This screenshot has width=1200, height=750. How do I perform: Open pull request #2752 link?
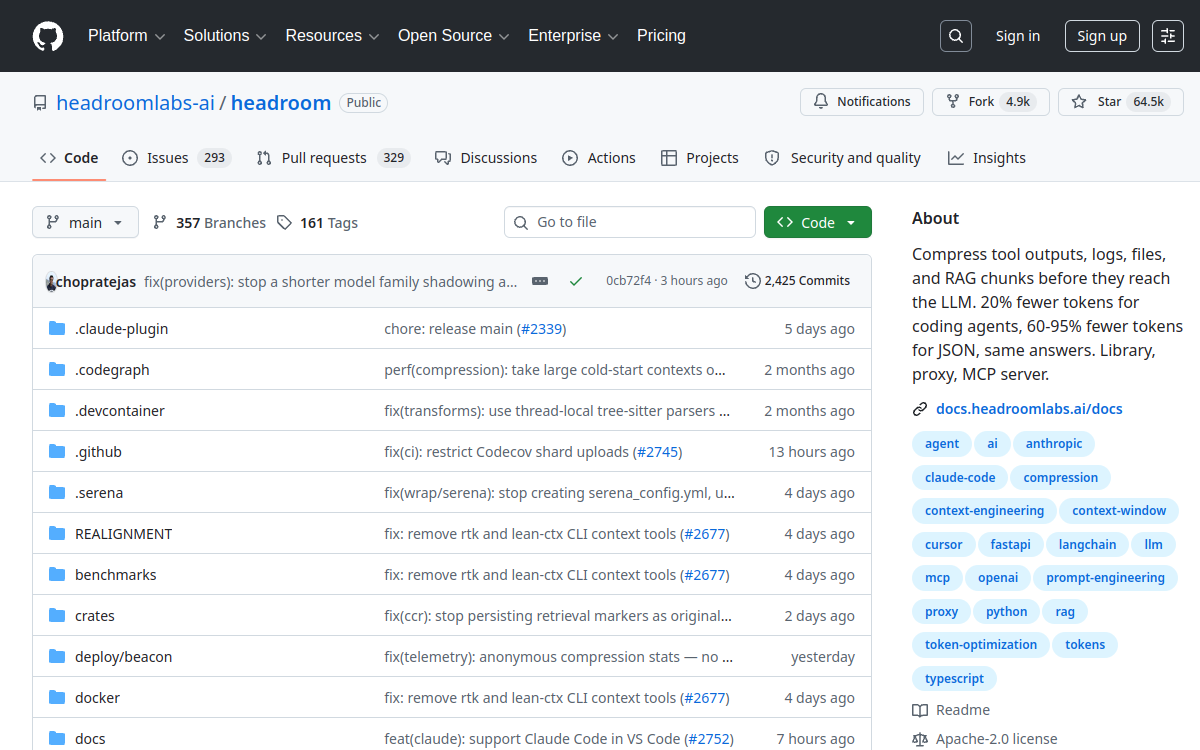tap(709, 739)
